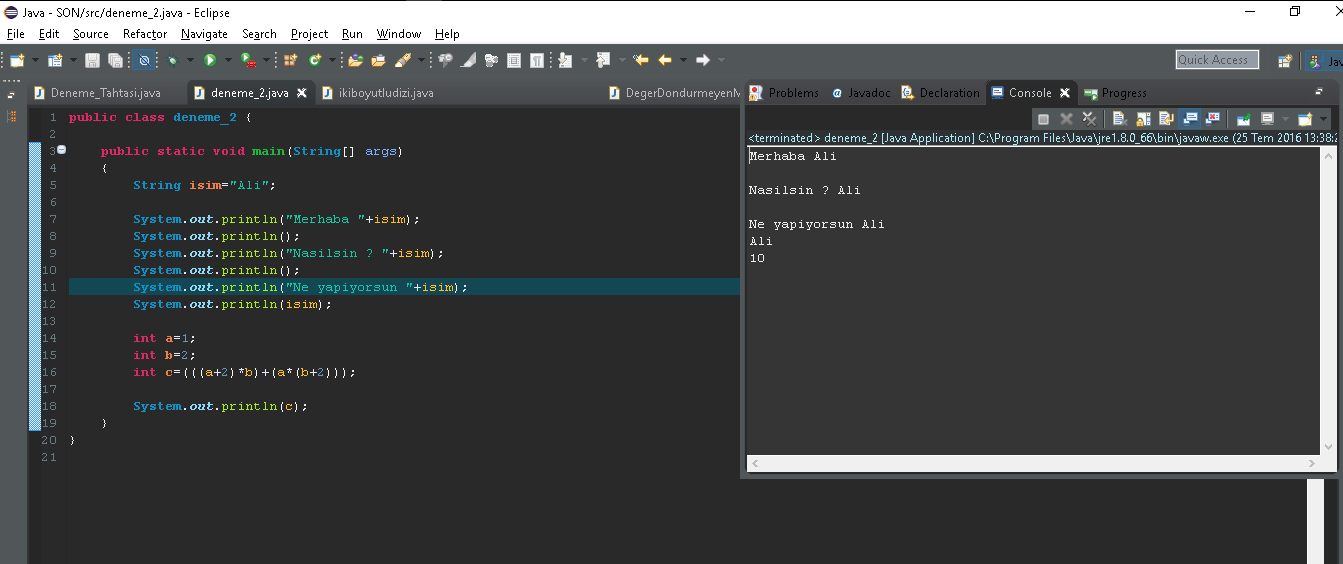Image resolution: width=1343 pixels, height=564 pixels.
Task: Open the Run button dropdown arrow
Action: tap(228, 60)
